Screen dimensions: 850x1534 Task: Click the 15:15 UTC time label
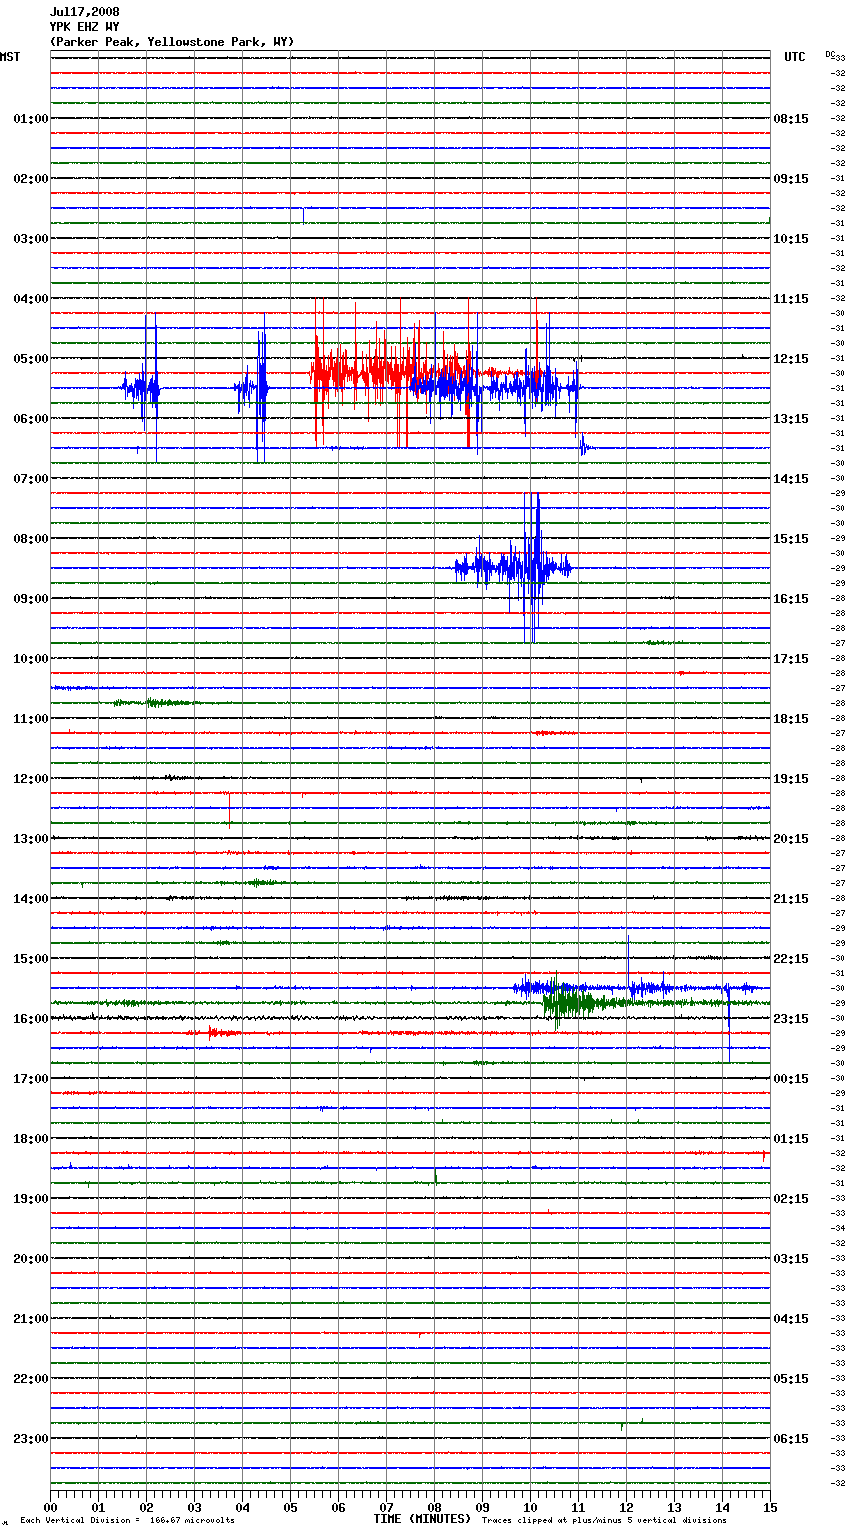tap(791, 539)
